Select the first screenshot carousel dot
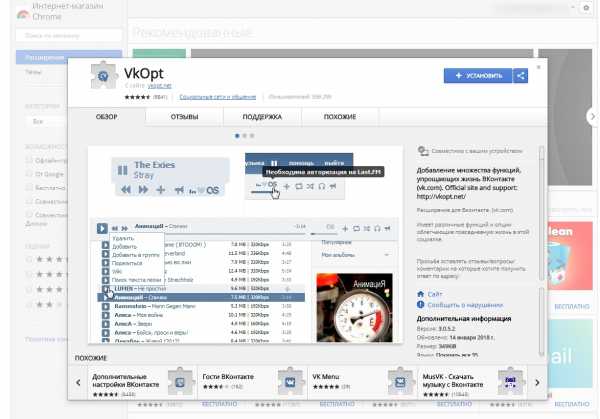The width and height of the screenshot is (600, 419). pyautogui.click(x=237, y=135)
